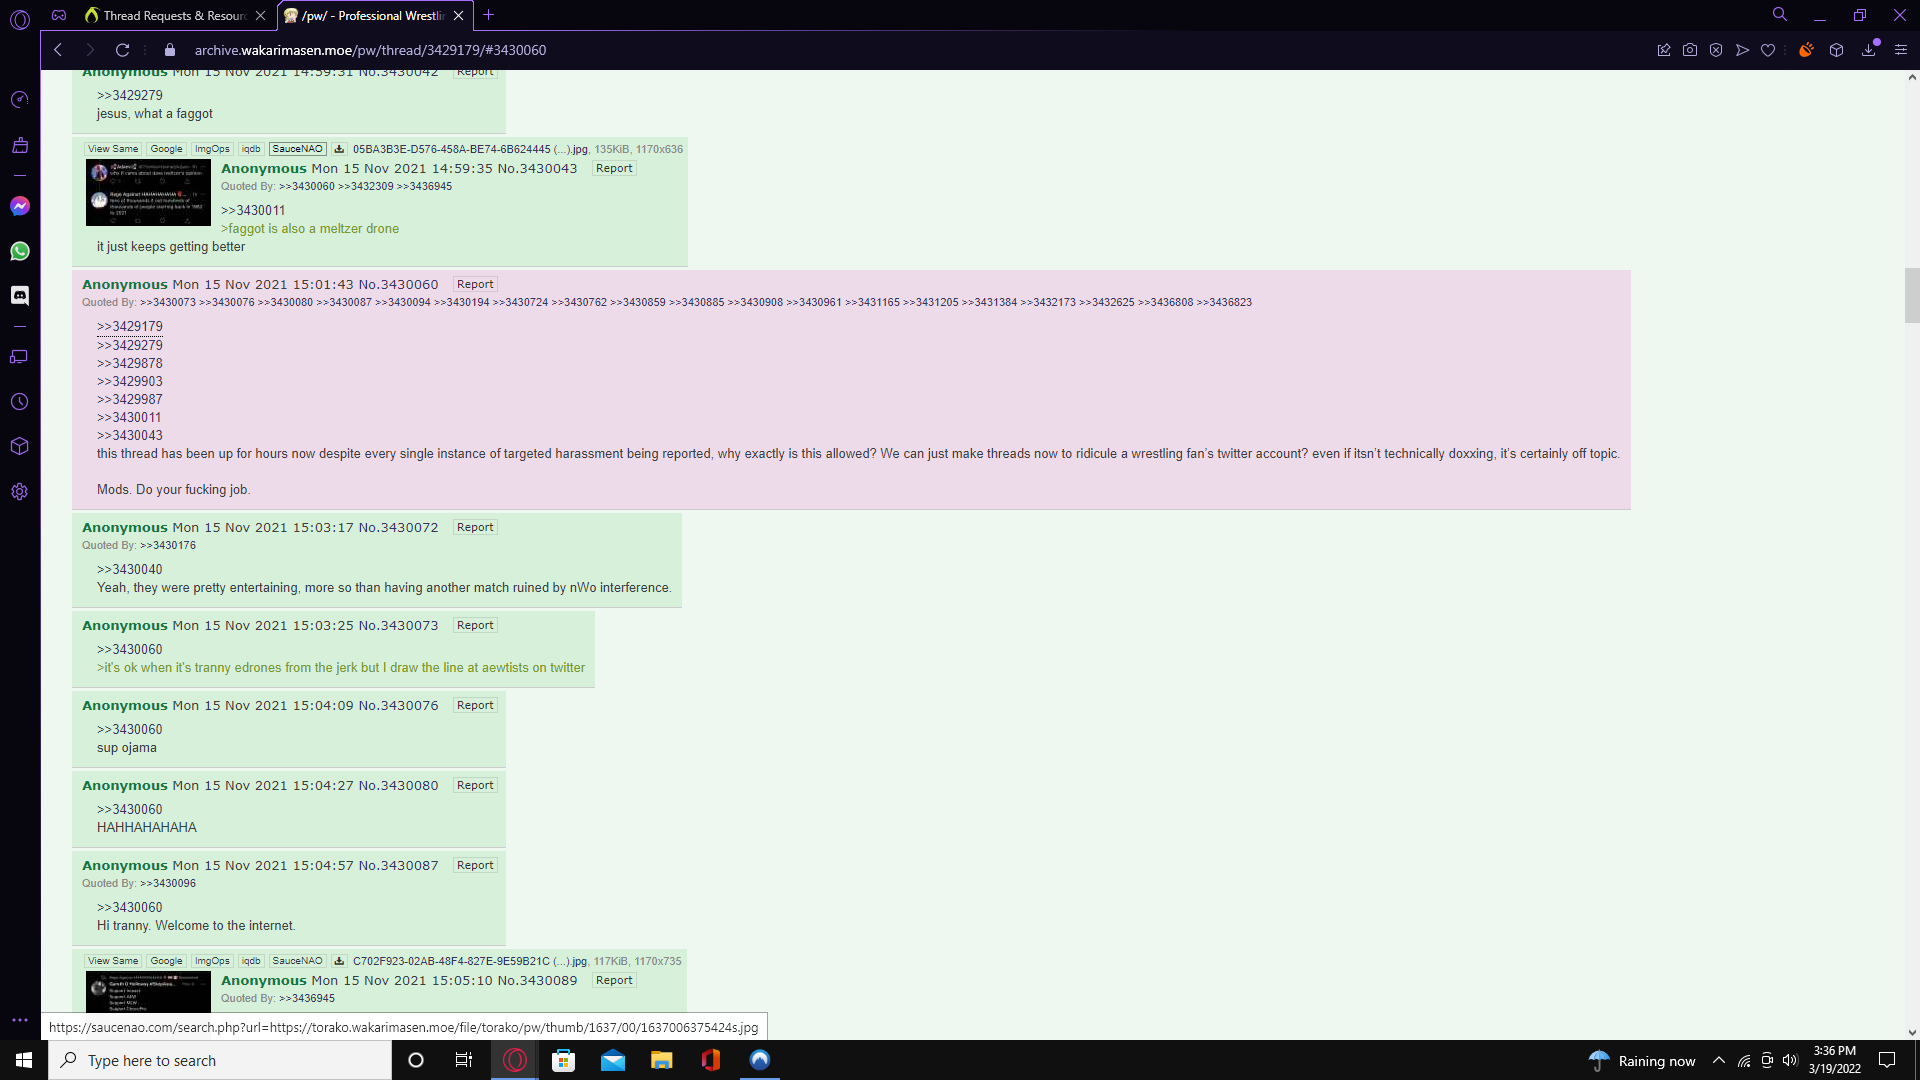Viewport: 1920px width, 1080px height.
Task: Open Task View on the taskbar
Action: (464, 1060)
